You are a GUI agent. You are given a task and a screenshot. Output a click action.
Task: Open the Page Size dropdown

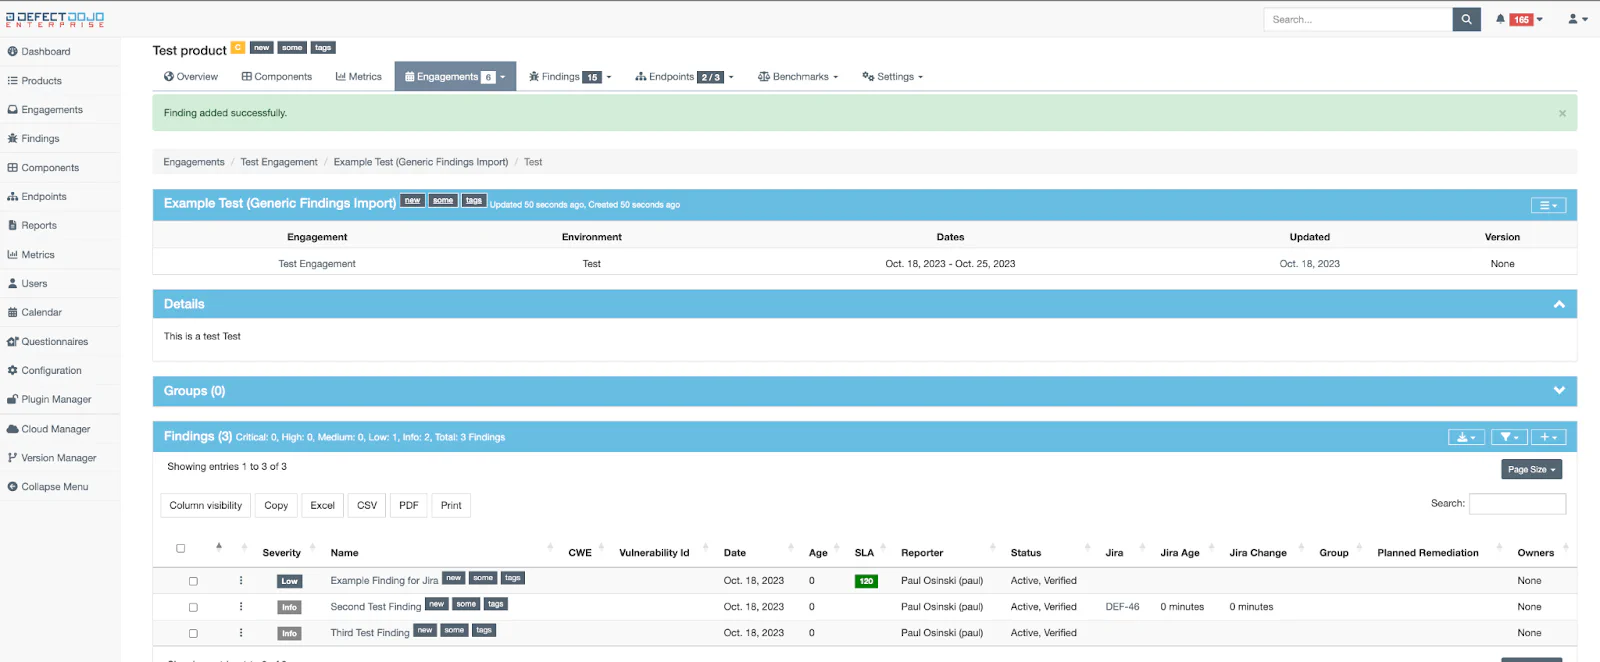coord(1531,469)
